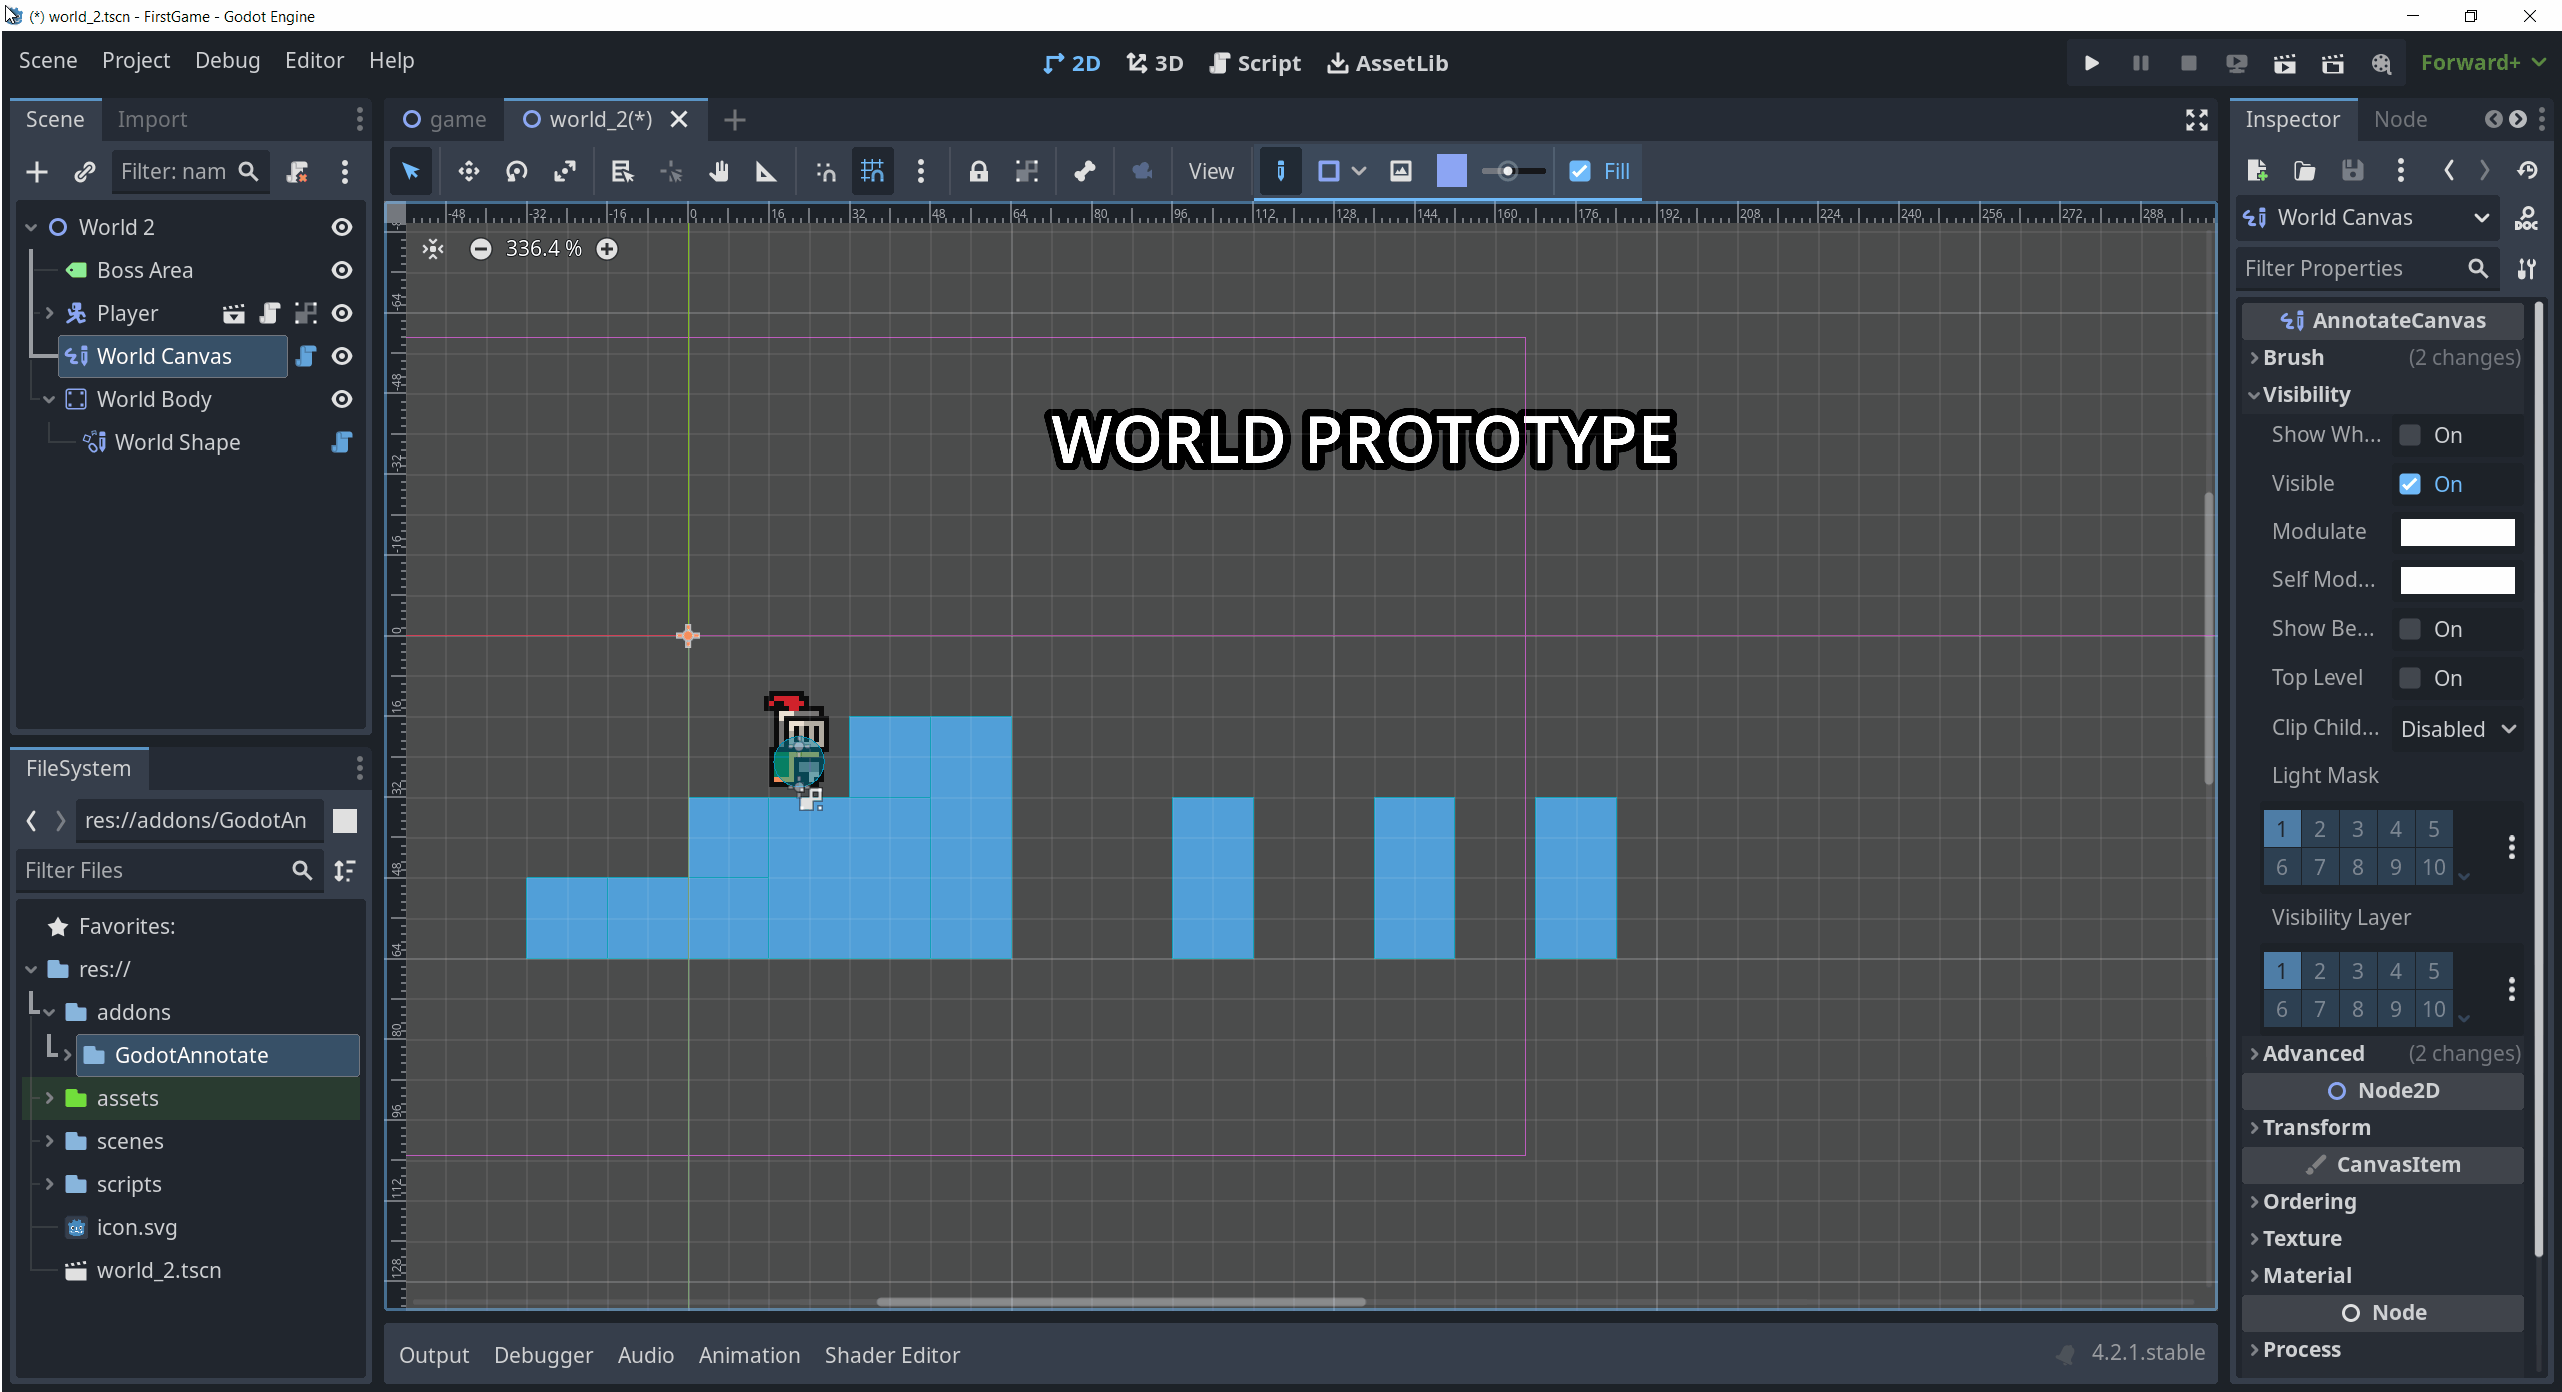The width and height of the screenshot is (2562, 1392).
Task: Open the Script workspace
Action: (1254, 63)
